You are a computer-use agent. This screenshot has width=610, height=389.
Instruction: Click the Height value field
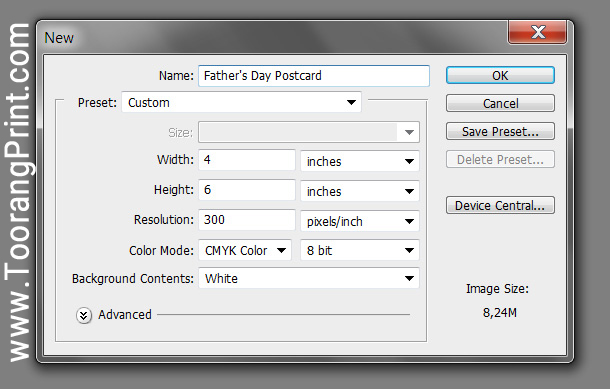(247, 190)
